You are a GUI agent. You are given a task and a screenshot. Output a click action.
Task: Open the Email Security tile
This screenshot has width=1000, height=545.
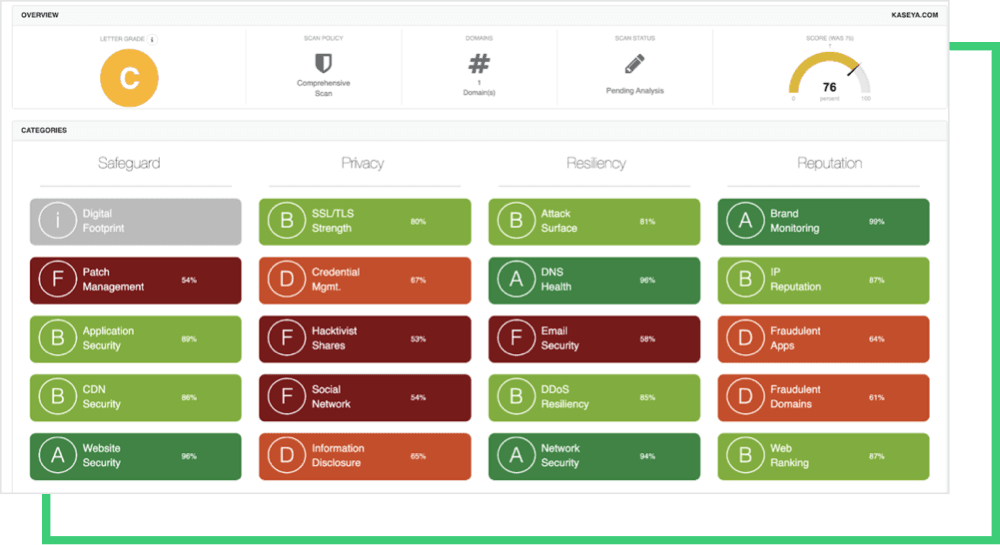pyautogui.click(x=594, y=338)
